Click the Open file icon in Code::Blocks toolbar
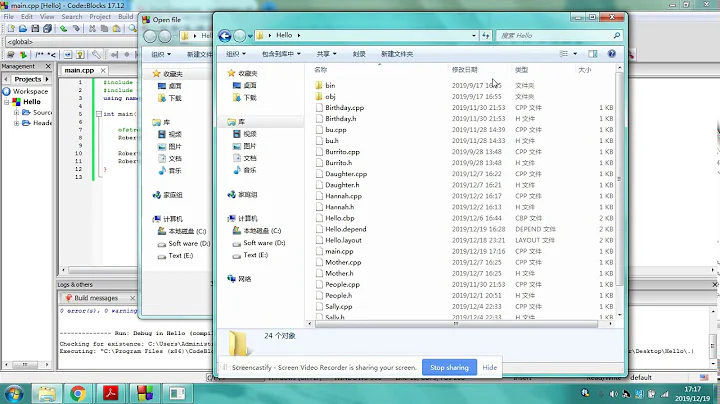 (x=23, y=28)
